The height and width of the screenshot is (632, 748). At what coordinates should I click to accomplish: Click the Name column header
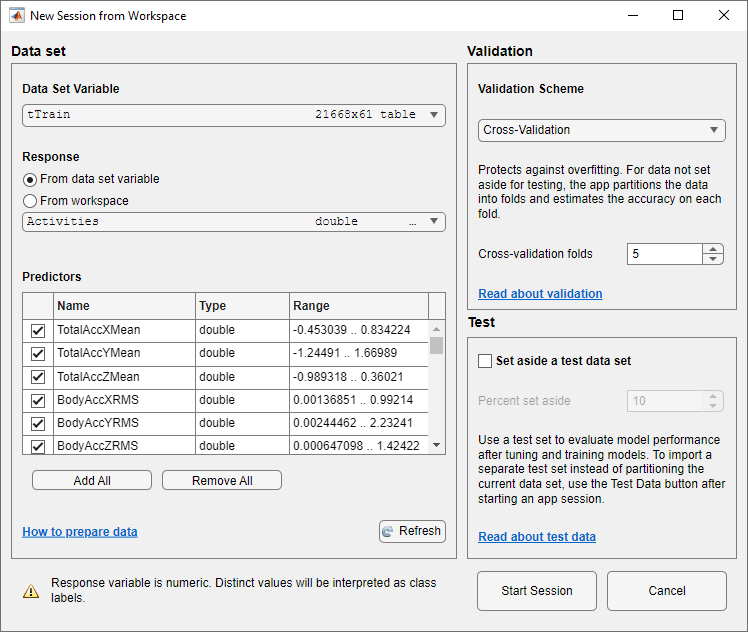[x=123, y=306]
